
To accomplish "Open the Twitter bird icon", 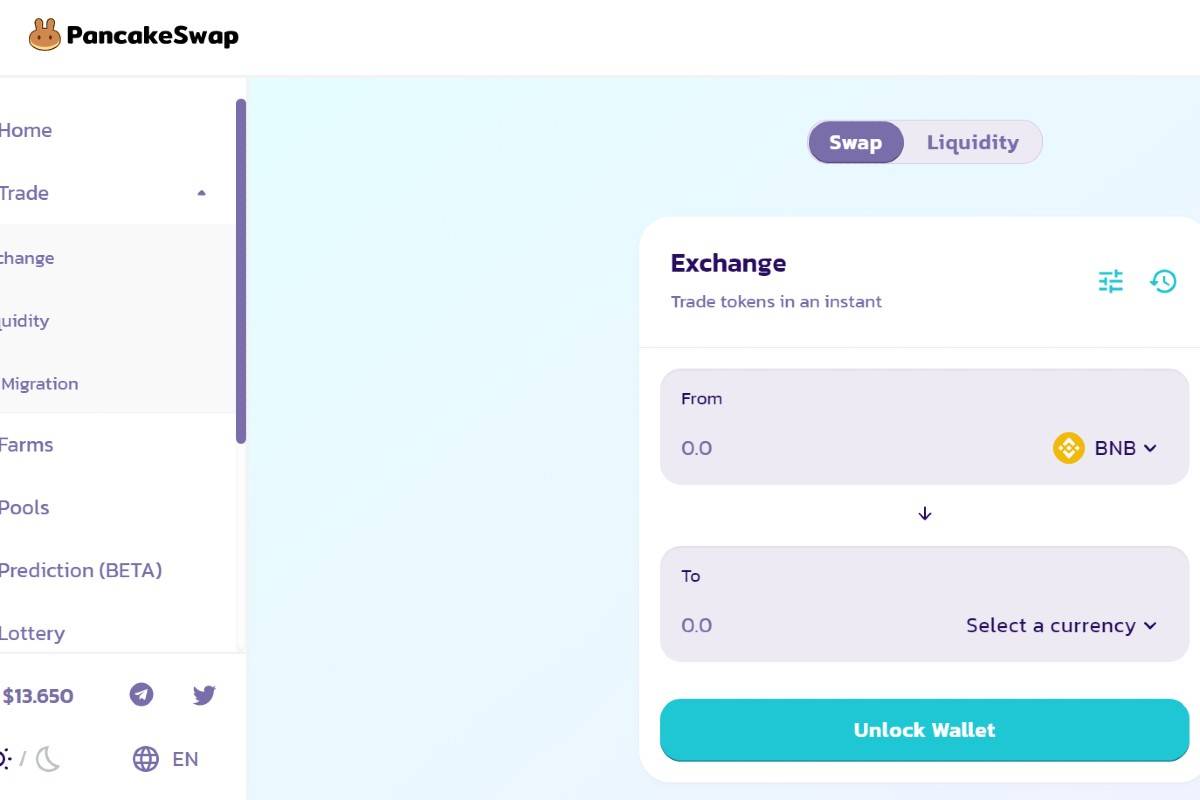I will [x=204, y=695].
